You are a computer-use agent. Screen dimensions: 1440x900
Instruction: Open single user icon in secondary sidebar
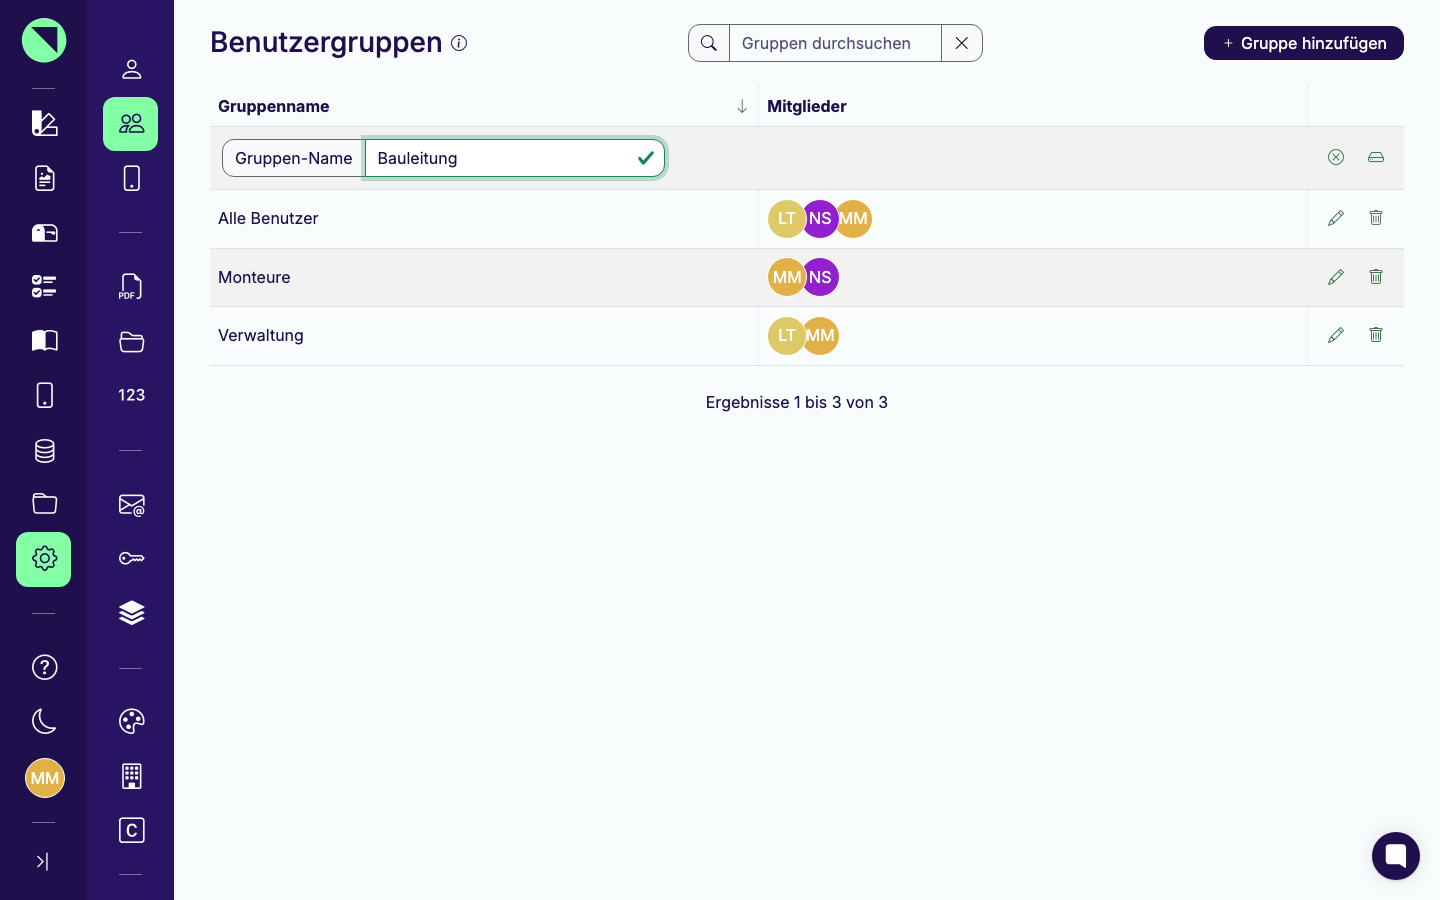click(x=131, y=69)
